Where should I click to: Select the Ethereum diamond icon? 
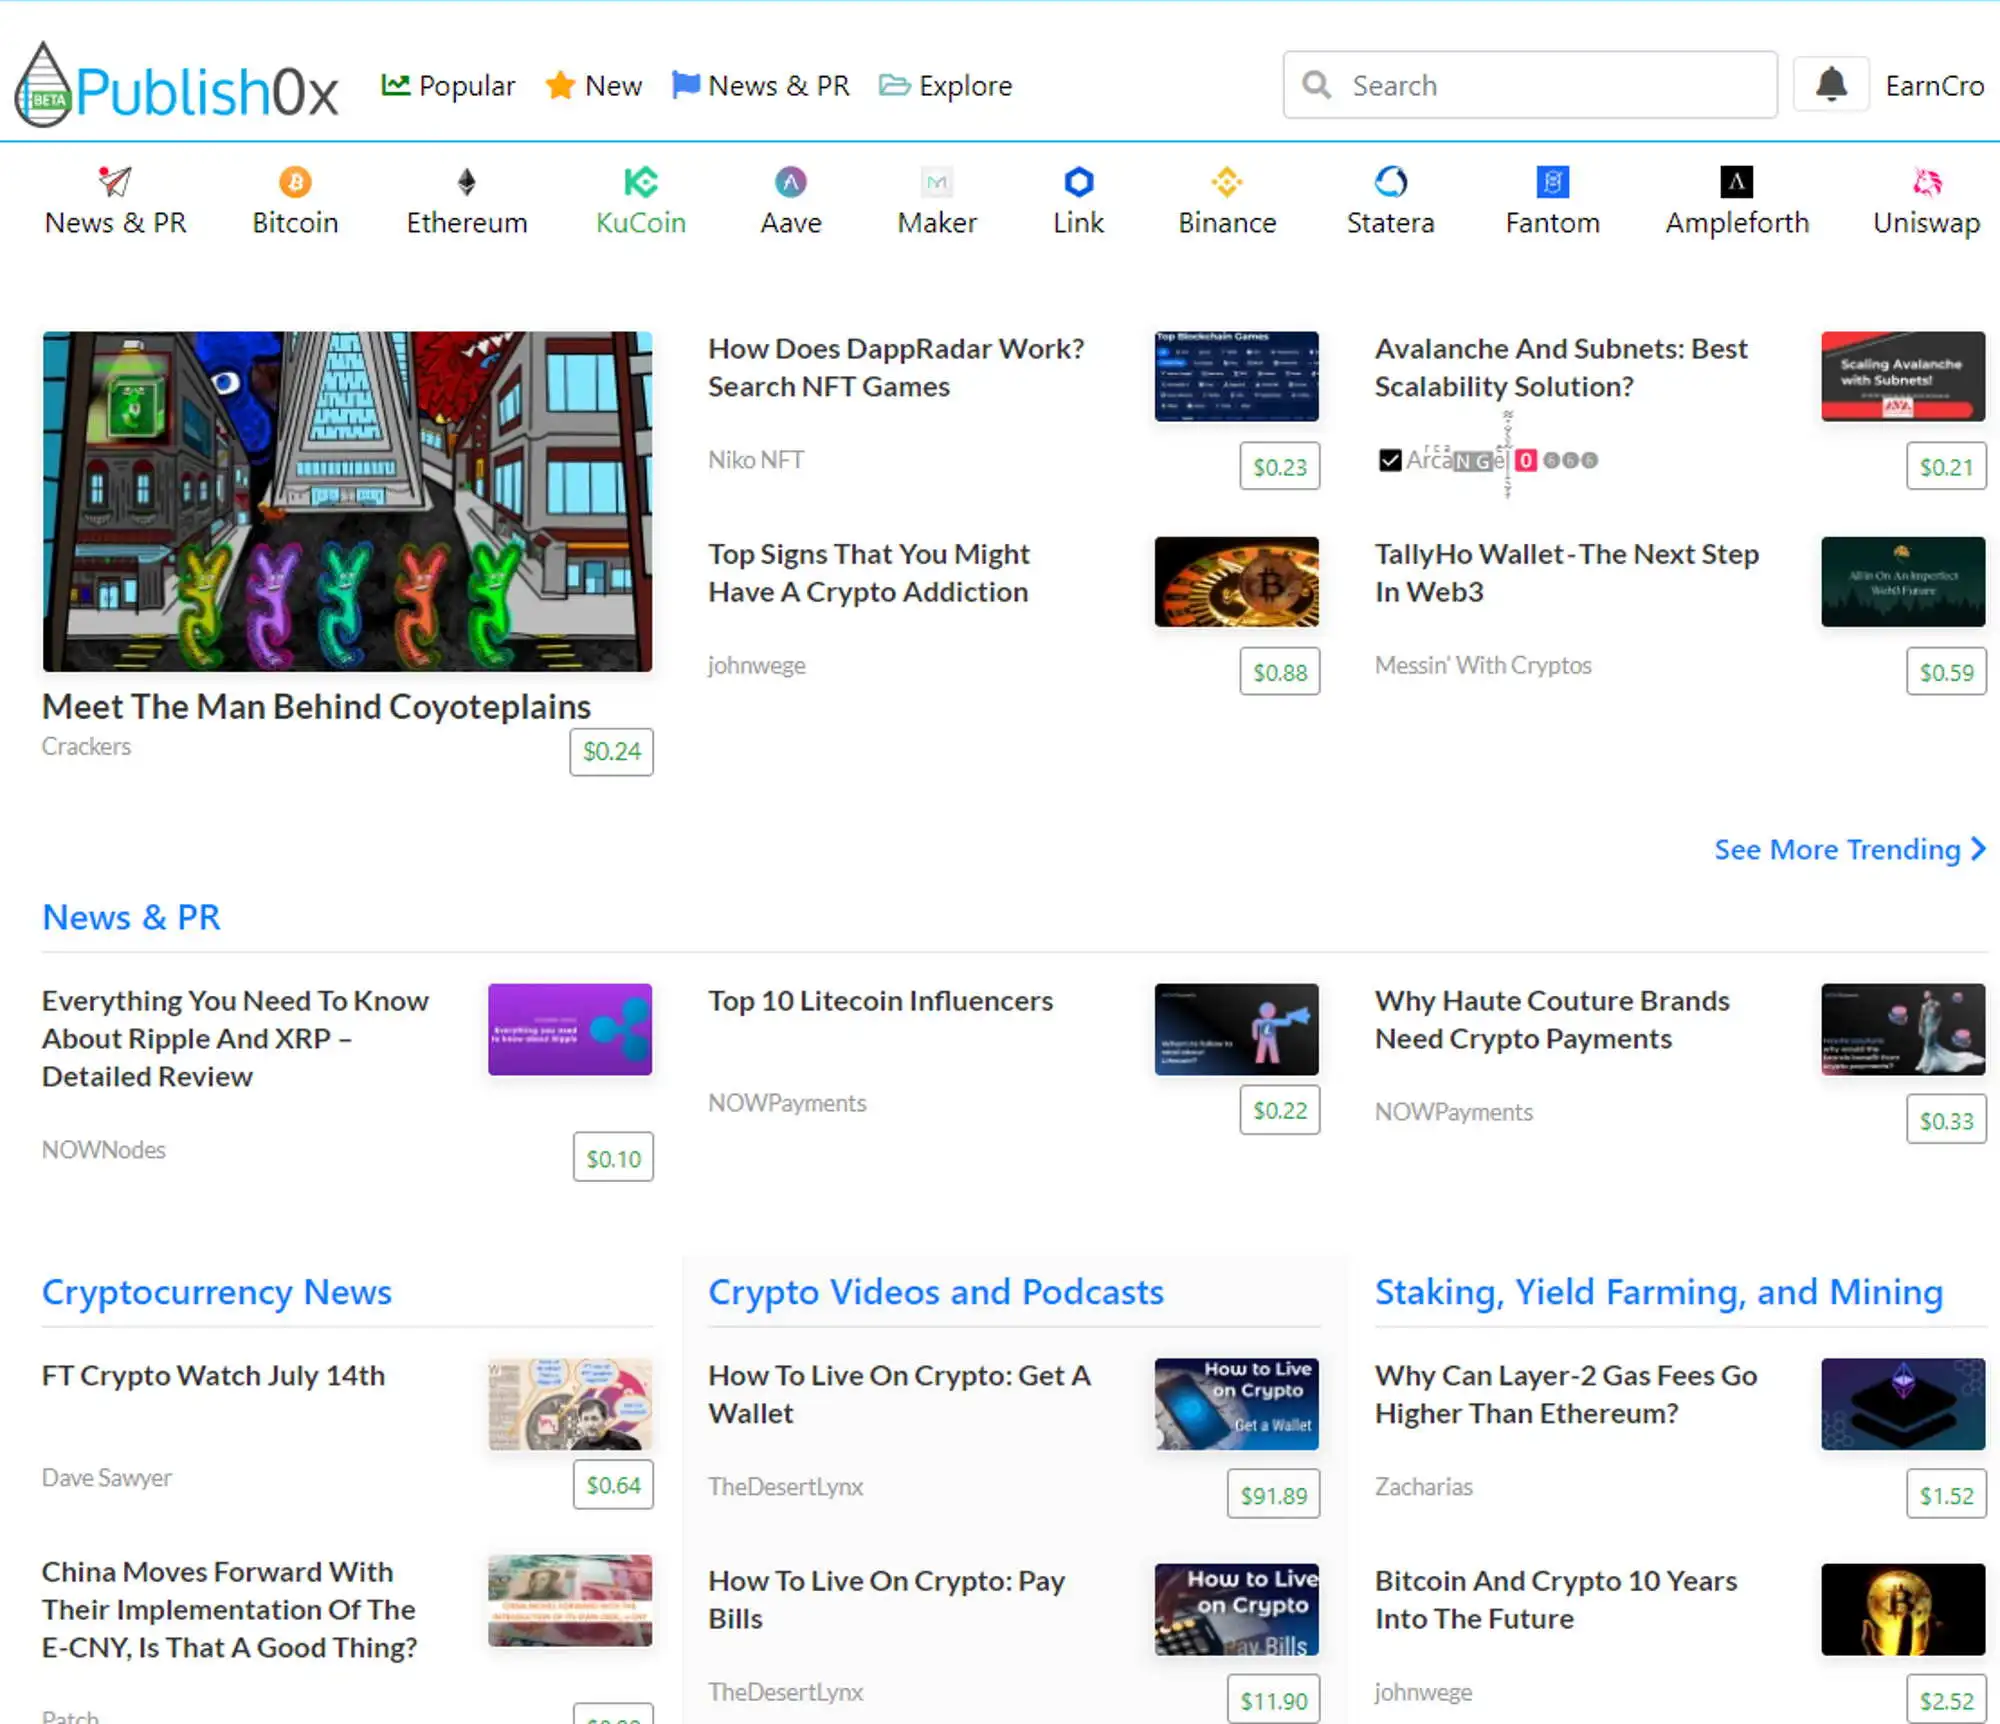tap(466, 181)
